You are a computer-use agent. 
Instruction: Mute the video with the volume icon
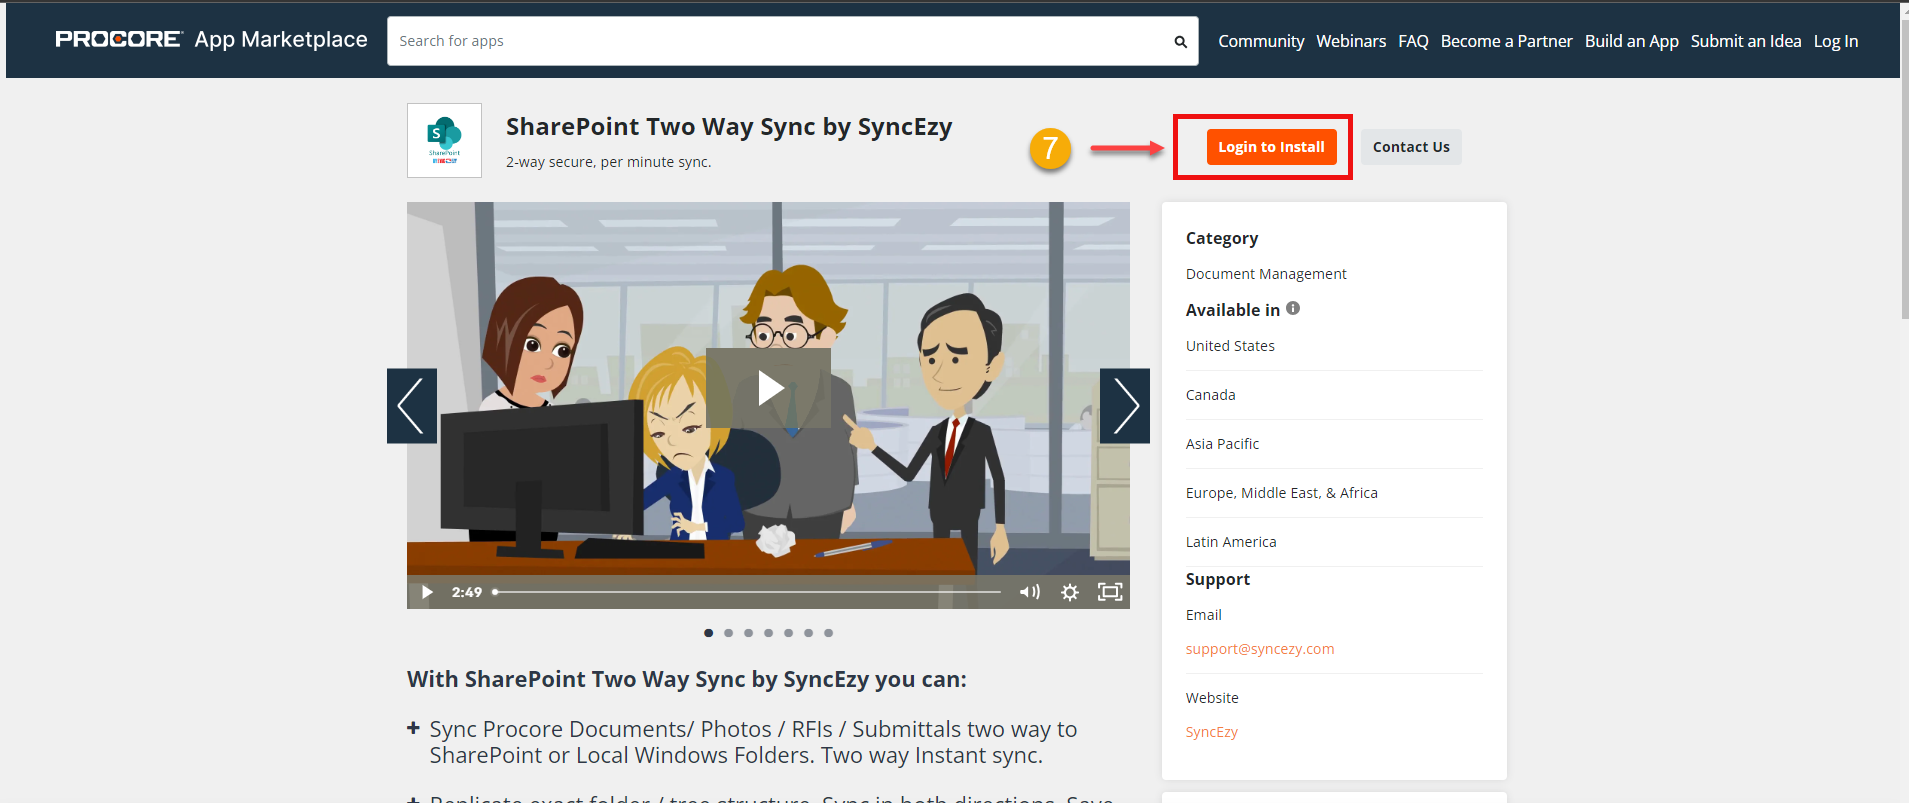pos(1030,592)
